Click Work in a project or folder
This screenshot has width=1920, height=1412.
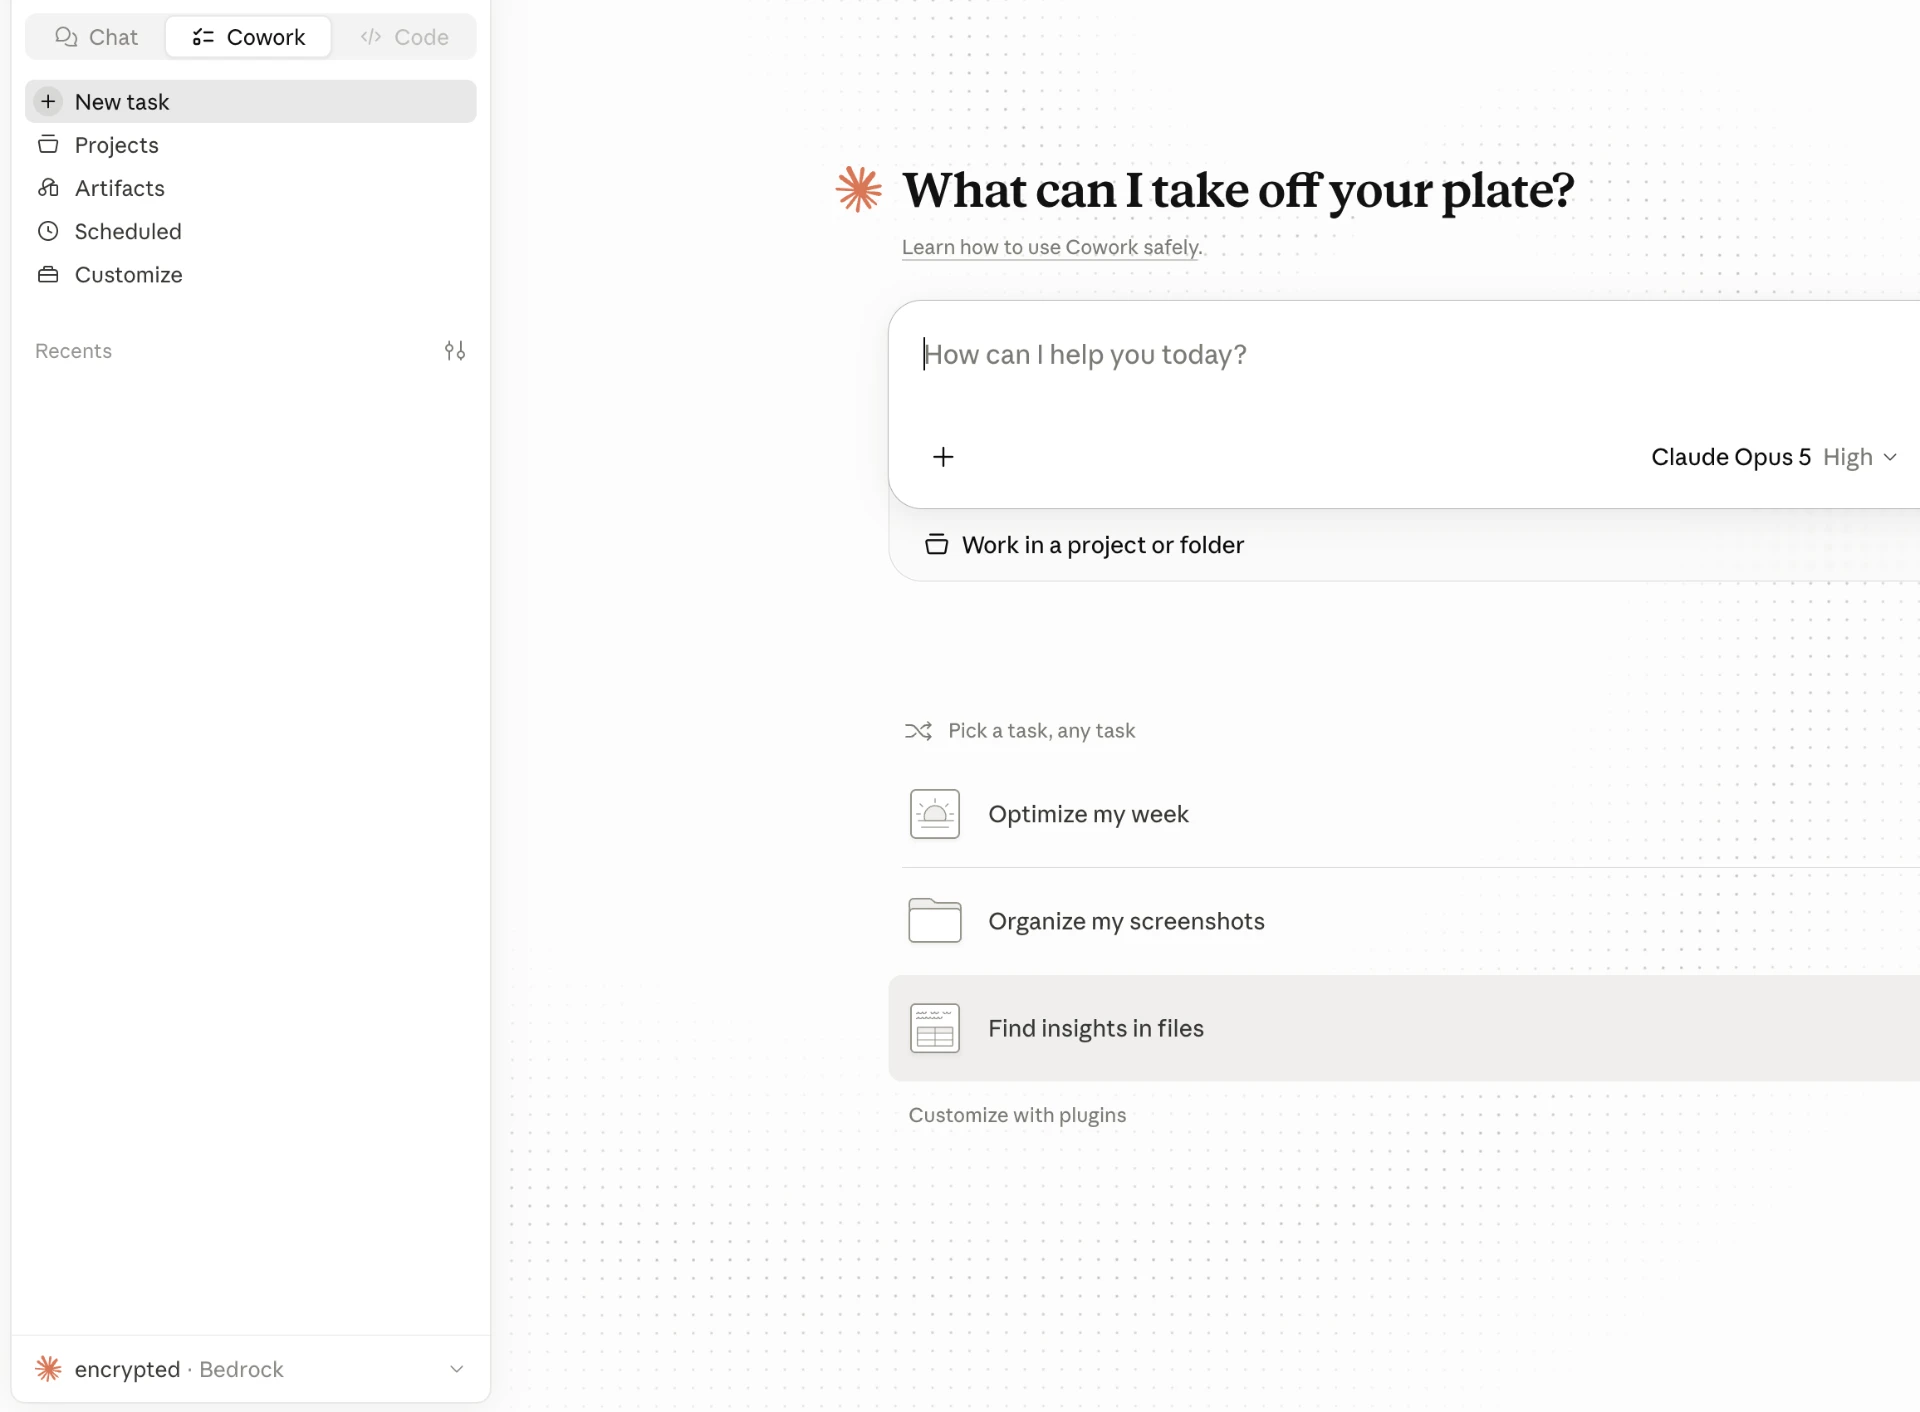1084,545
